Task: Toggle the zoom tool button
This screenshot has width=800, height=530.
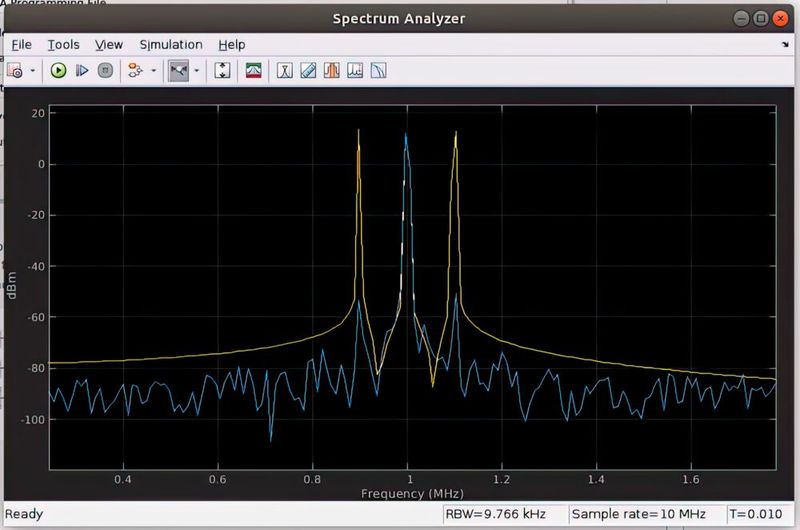Action: pyautogui.click(x=178, y=71)
